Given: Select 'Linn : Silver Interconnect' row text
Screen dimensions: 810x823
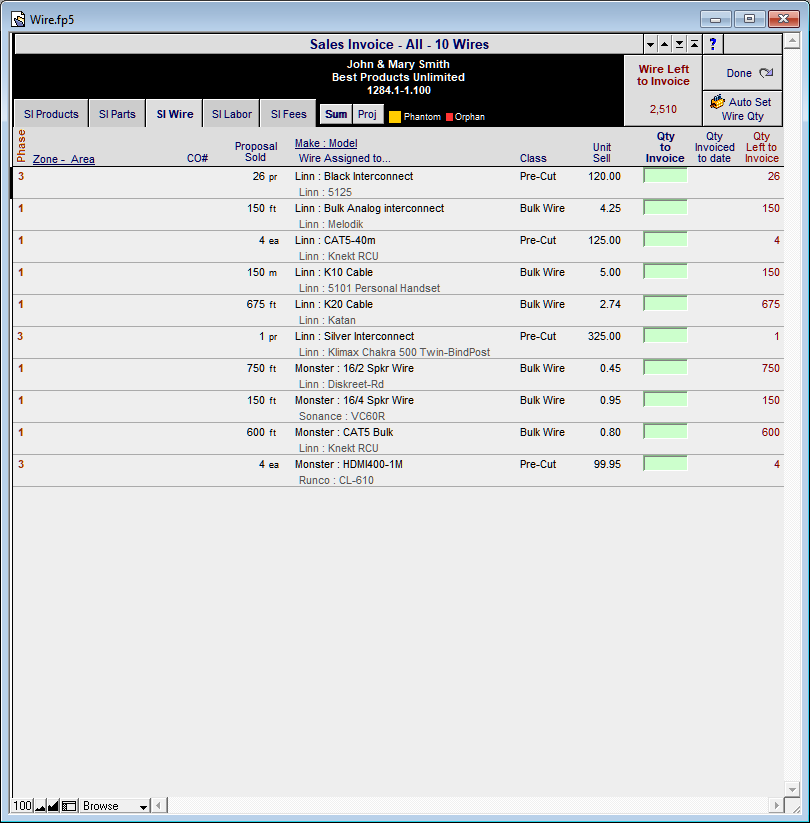Looking at the screenshot, I should [x=354, y=336].
